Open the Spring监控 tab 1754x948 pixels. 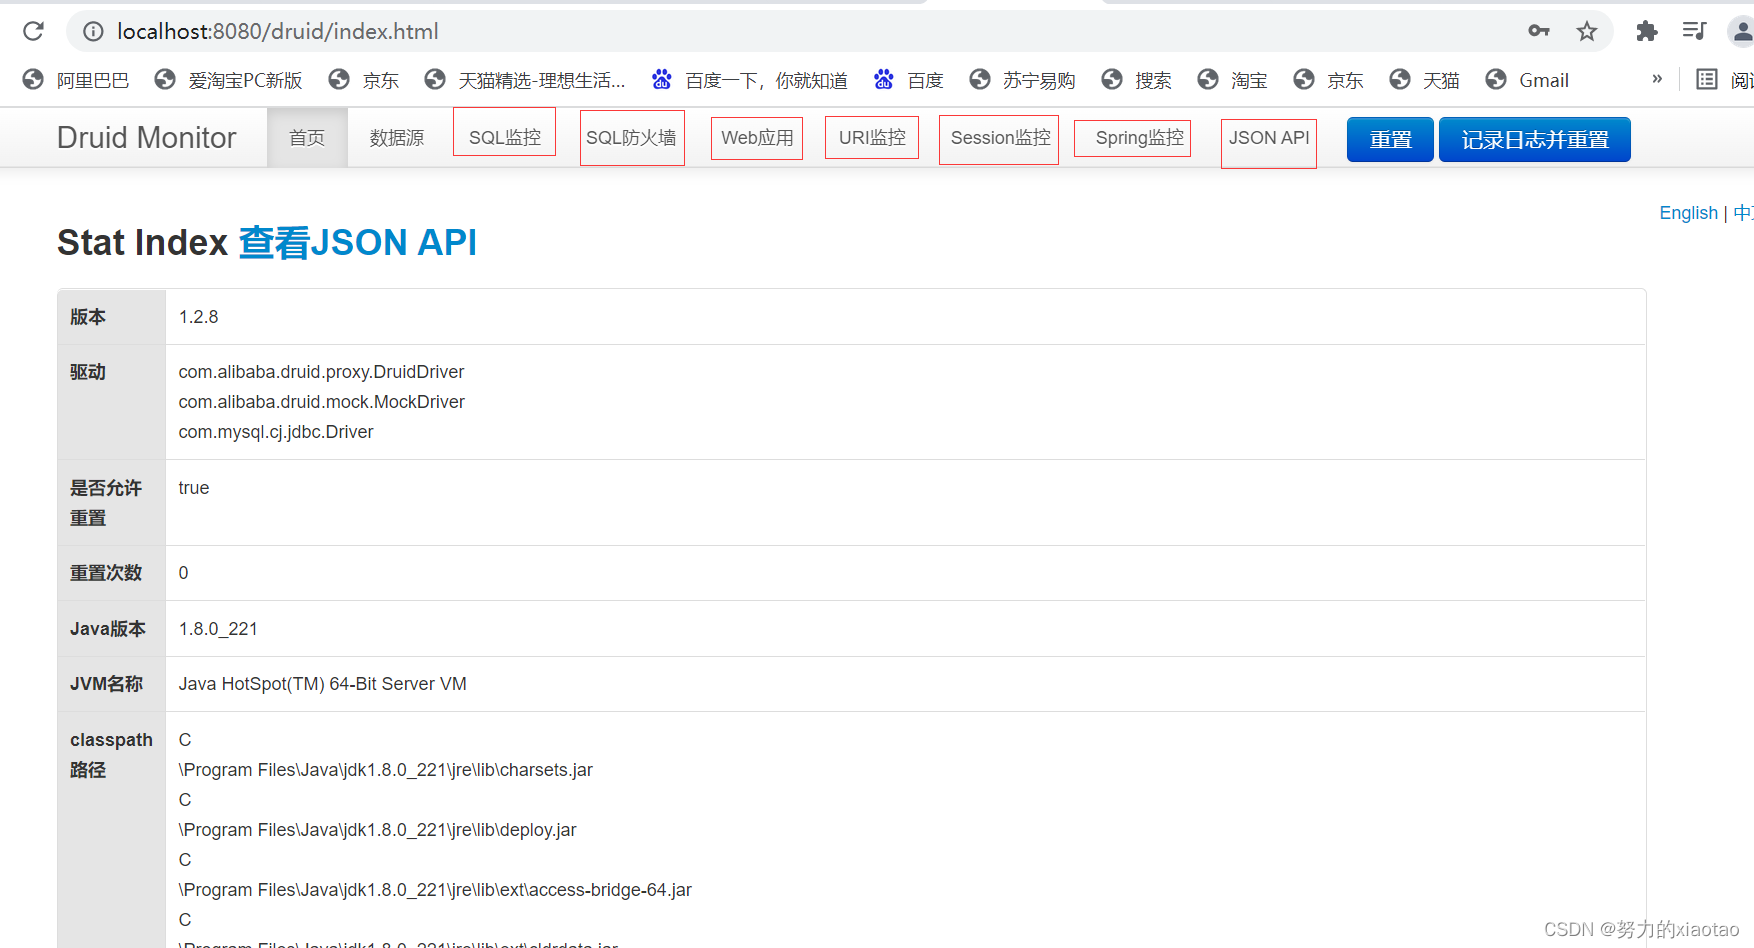1139,138
